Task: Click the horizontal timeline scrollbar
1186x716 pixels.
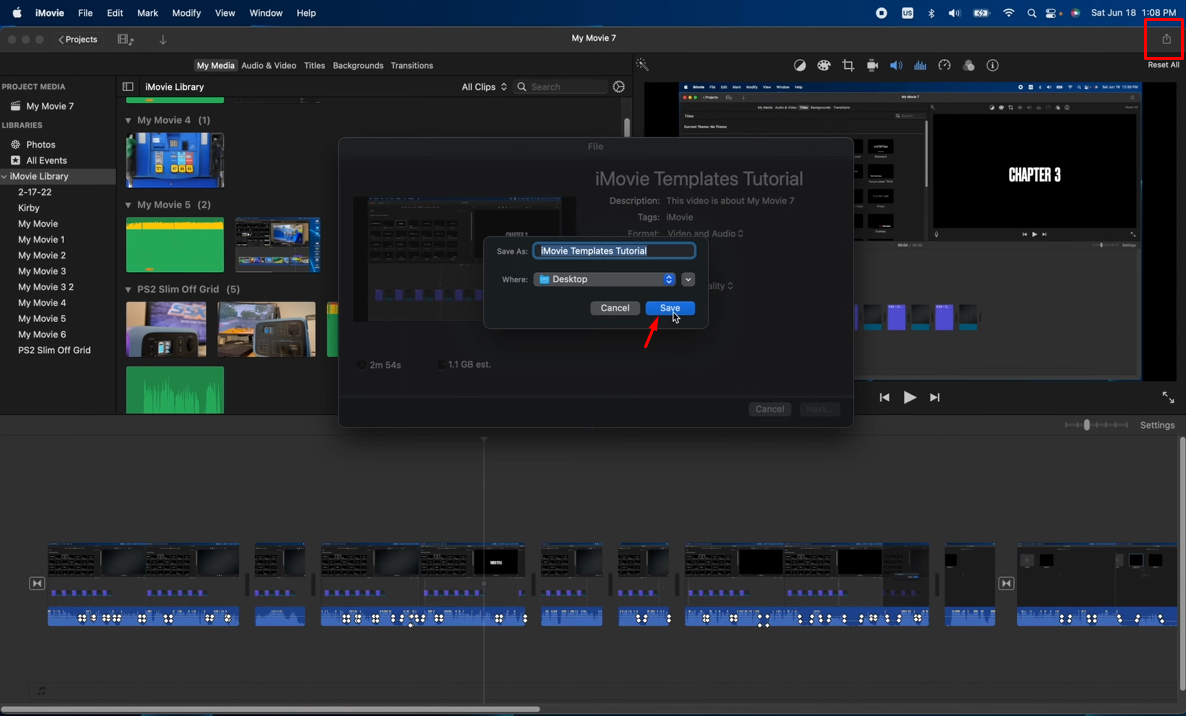Action: click(x=270, y=709)
